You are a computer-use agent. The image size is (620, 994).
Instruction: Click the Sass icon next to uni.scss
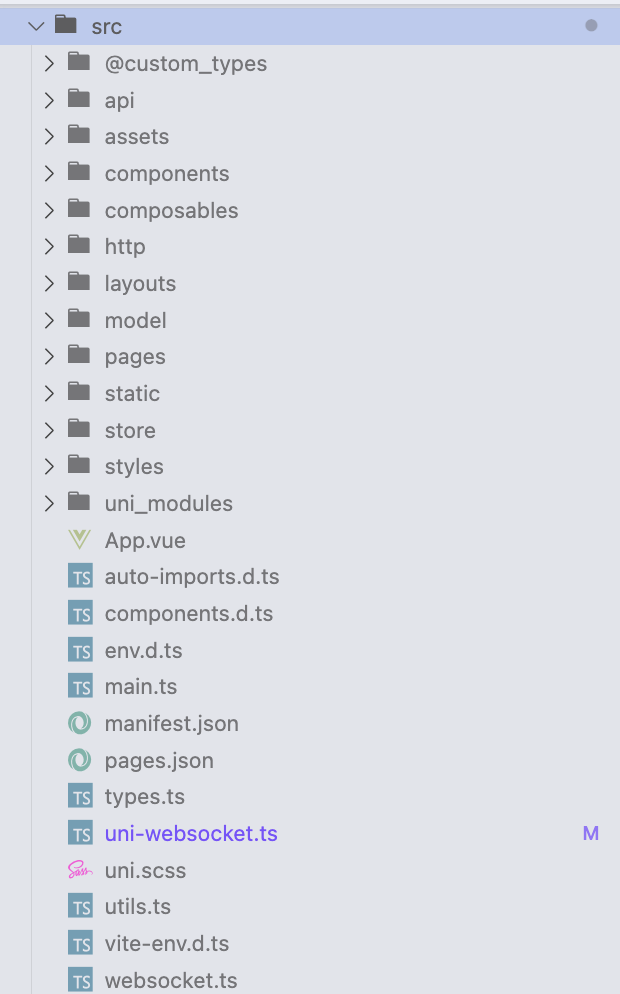point(80,870)
